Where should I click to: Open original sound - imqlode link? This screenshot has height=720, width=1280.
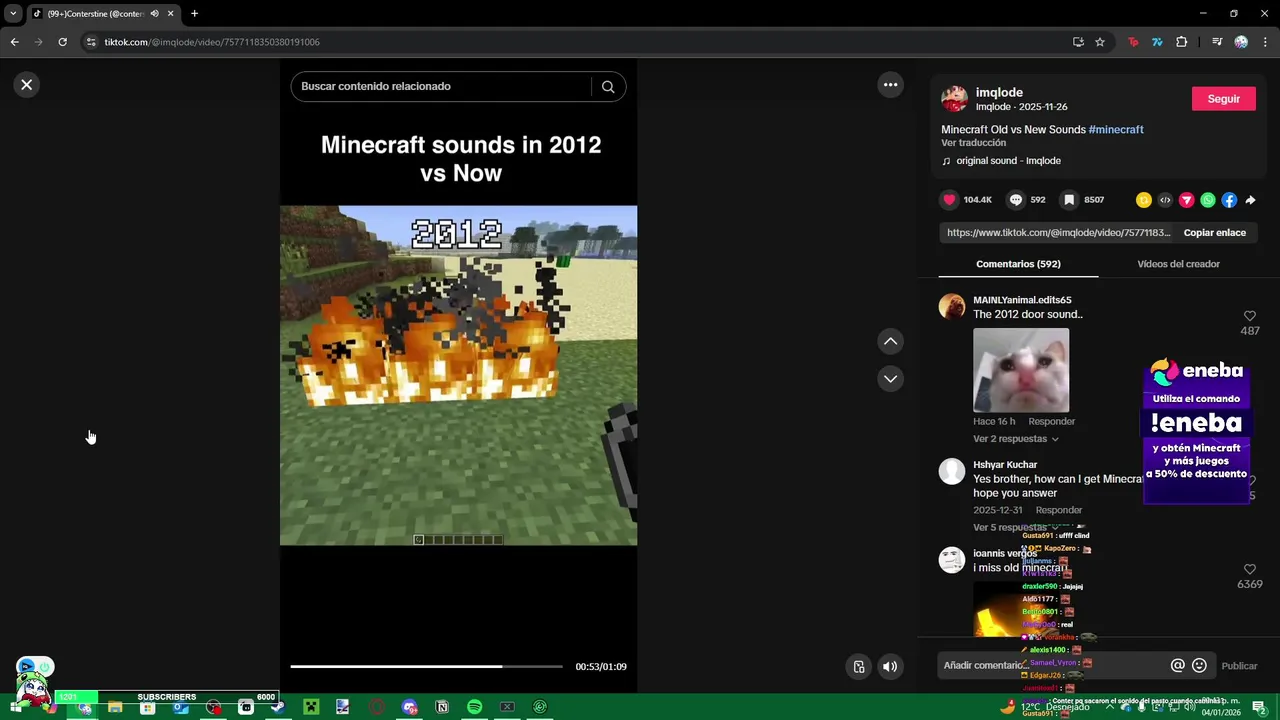point(1008,161)
